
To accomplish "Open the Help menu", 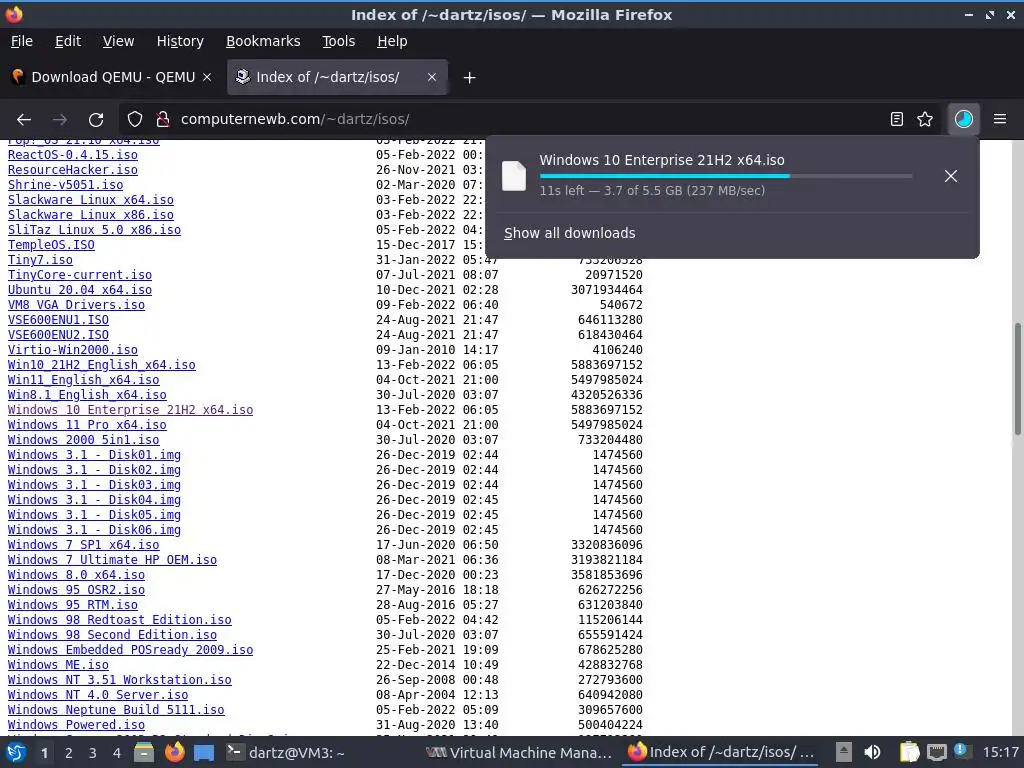I will click(x=392, y=41).
